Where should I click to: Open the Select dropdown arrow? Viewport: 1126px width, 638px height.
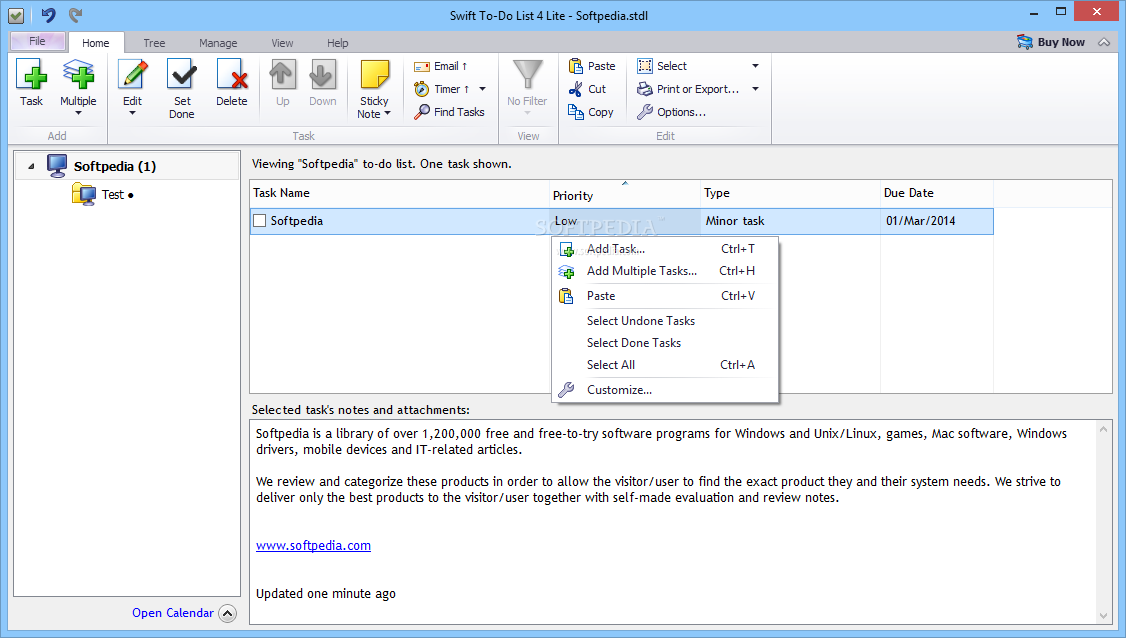pos(755,66)
